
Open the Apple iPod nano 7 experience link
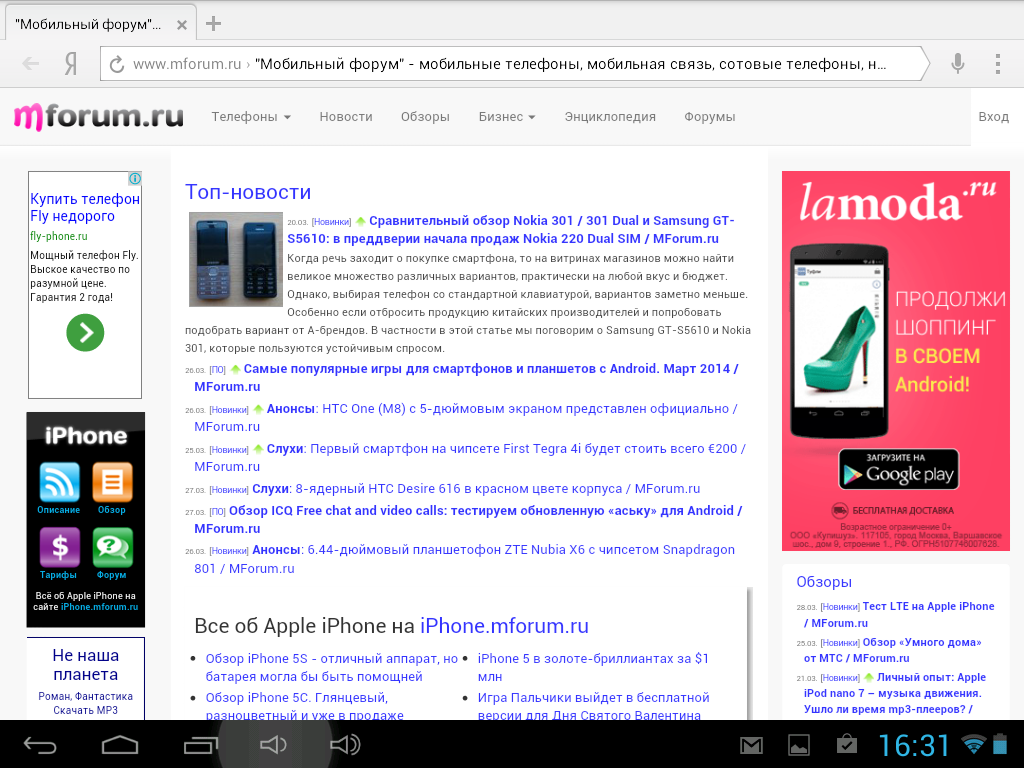point(895,693)
